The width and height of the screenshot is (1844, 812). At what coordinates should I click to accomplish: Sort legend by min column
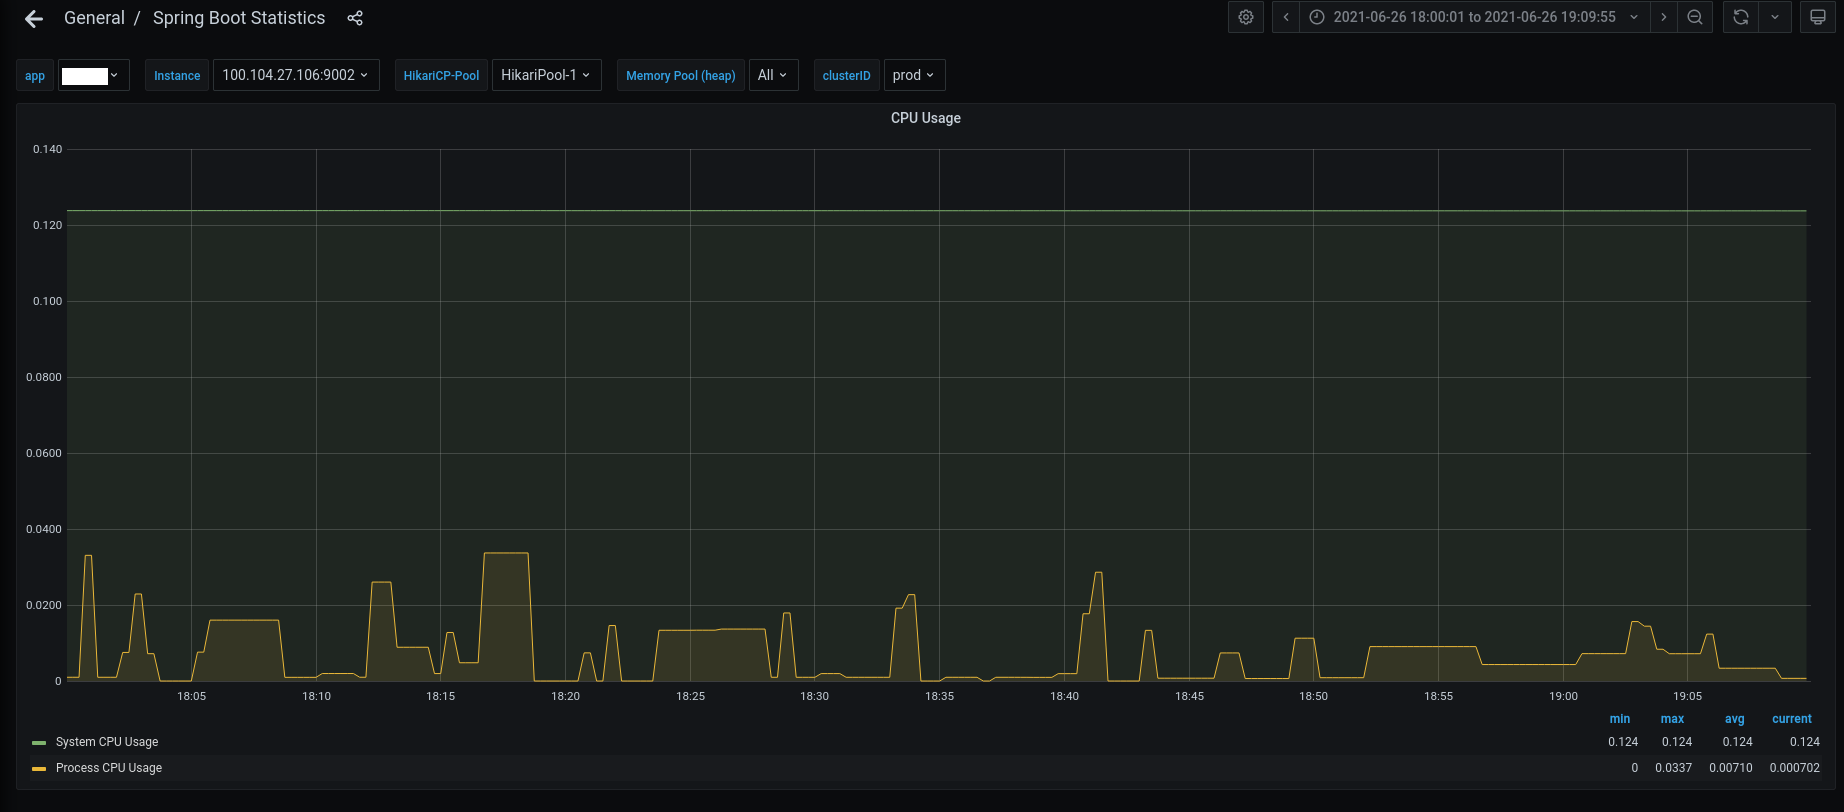[x=1620, y=719]
